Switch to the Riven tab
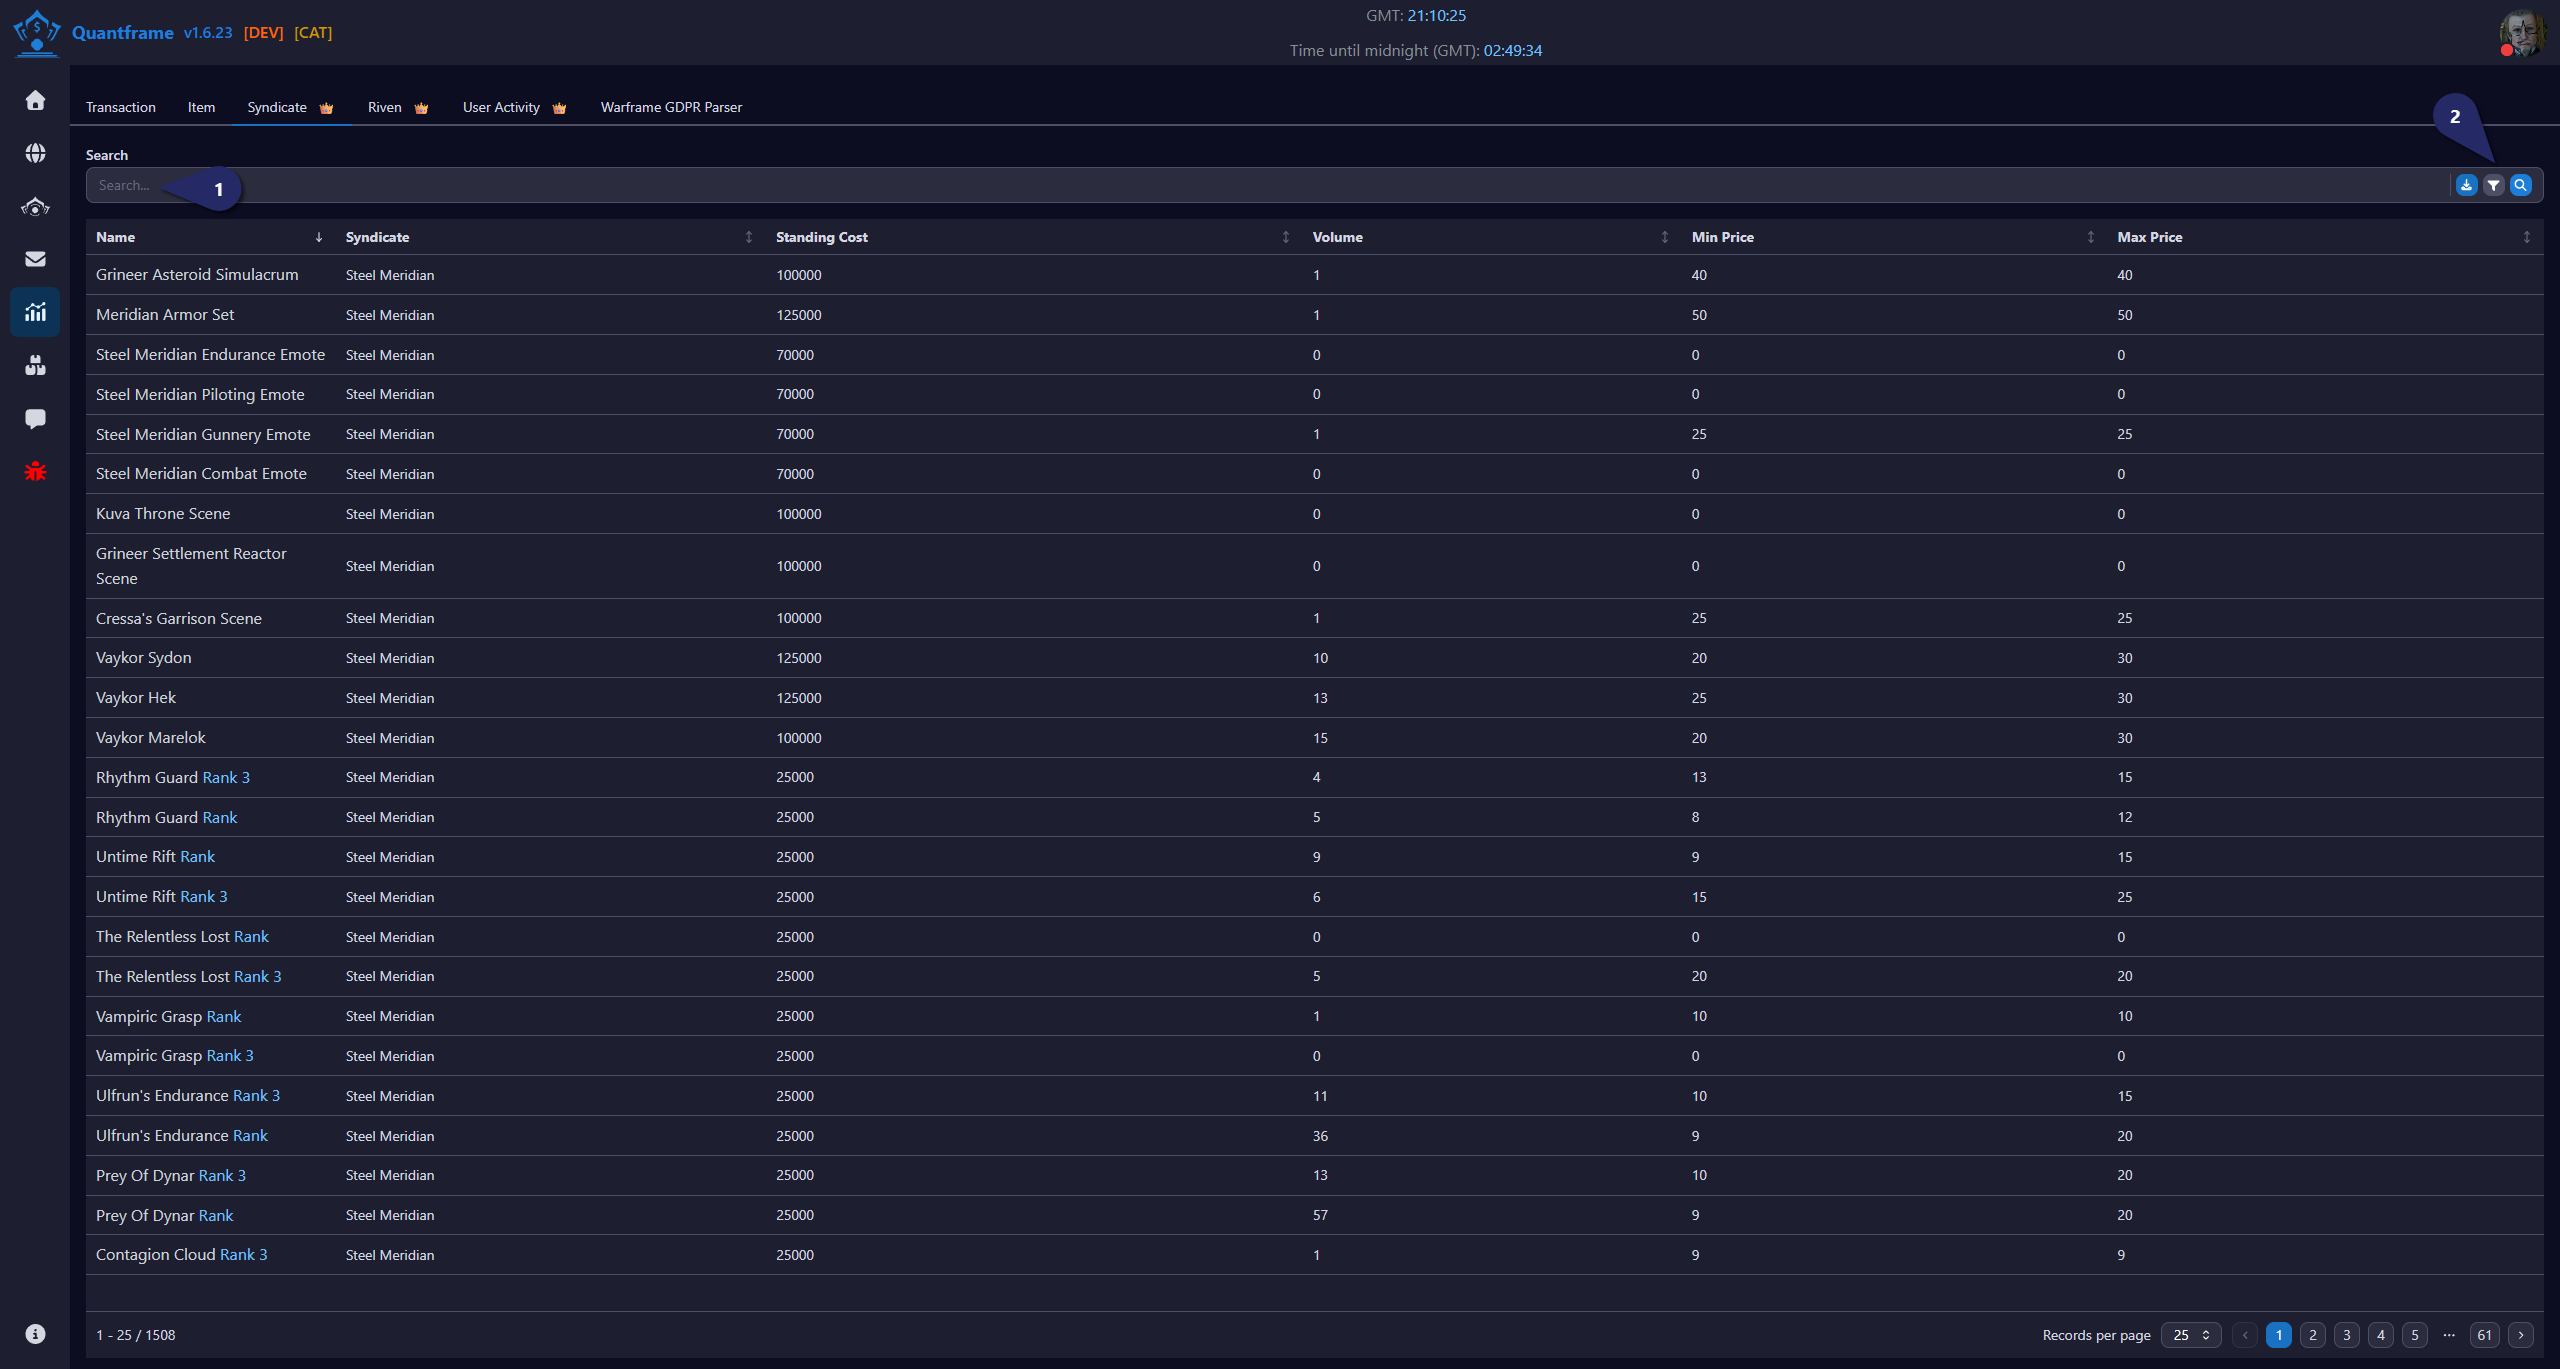 click(398, 107)
